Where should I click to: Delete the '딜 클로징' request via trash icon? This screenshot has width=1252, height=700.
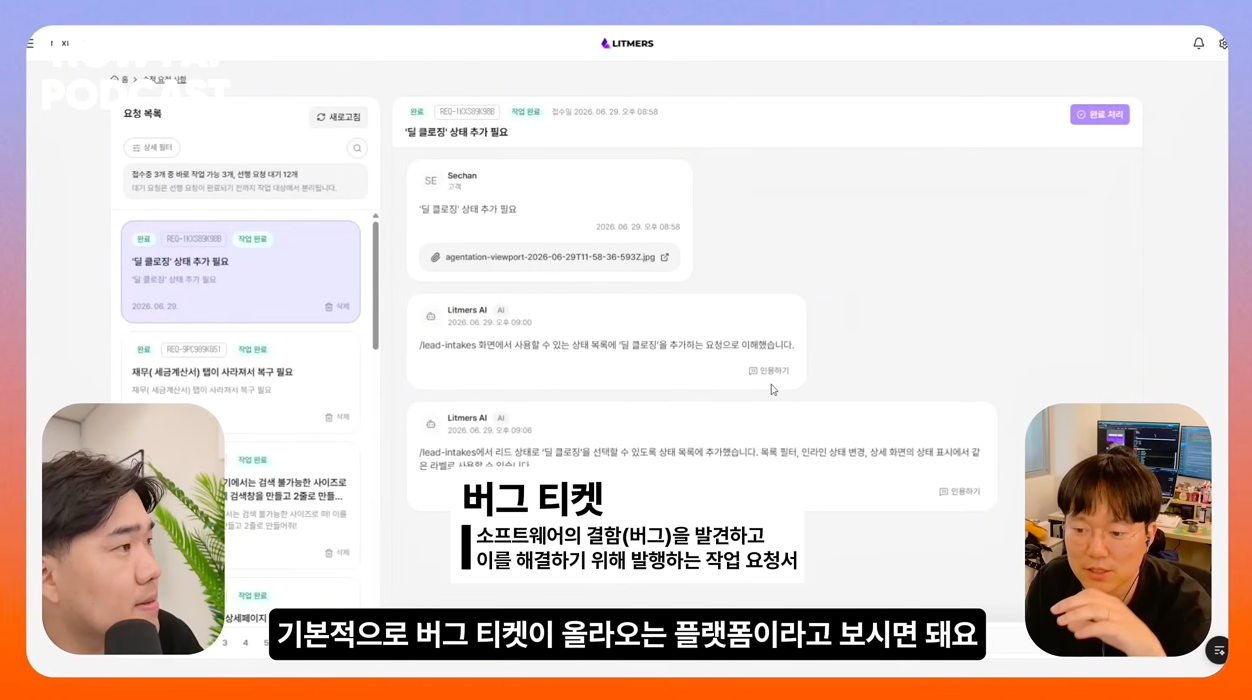coord(337,307)
